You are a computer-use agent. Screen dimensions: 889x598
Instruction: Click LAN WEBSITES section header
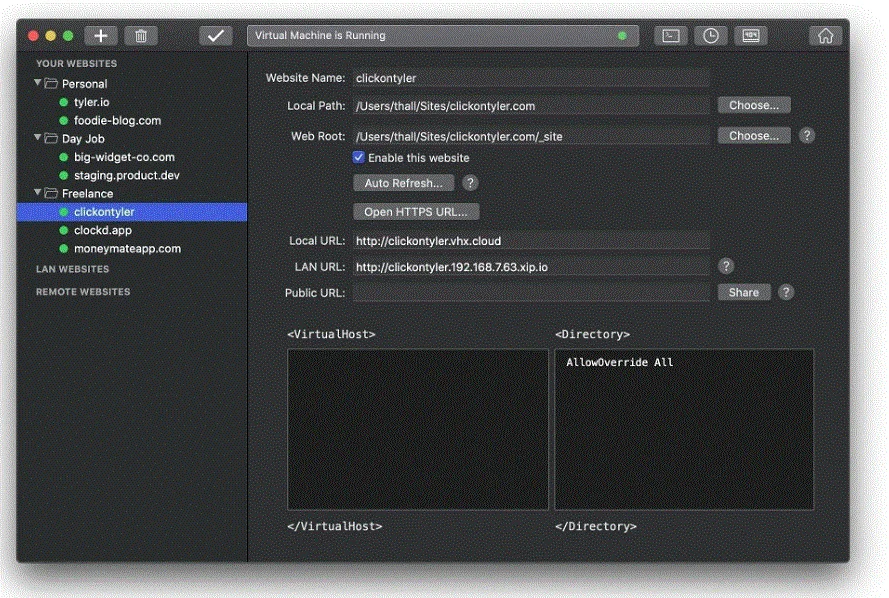pyautogui.click(x=73, y=269)
